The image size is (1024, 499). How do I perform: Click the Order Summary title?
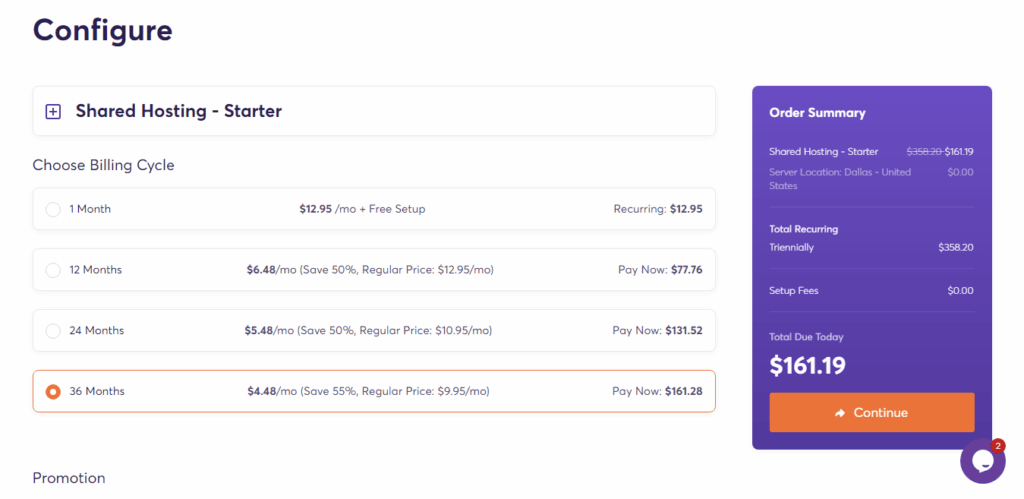pyautogui.click(x=817, y=113)
